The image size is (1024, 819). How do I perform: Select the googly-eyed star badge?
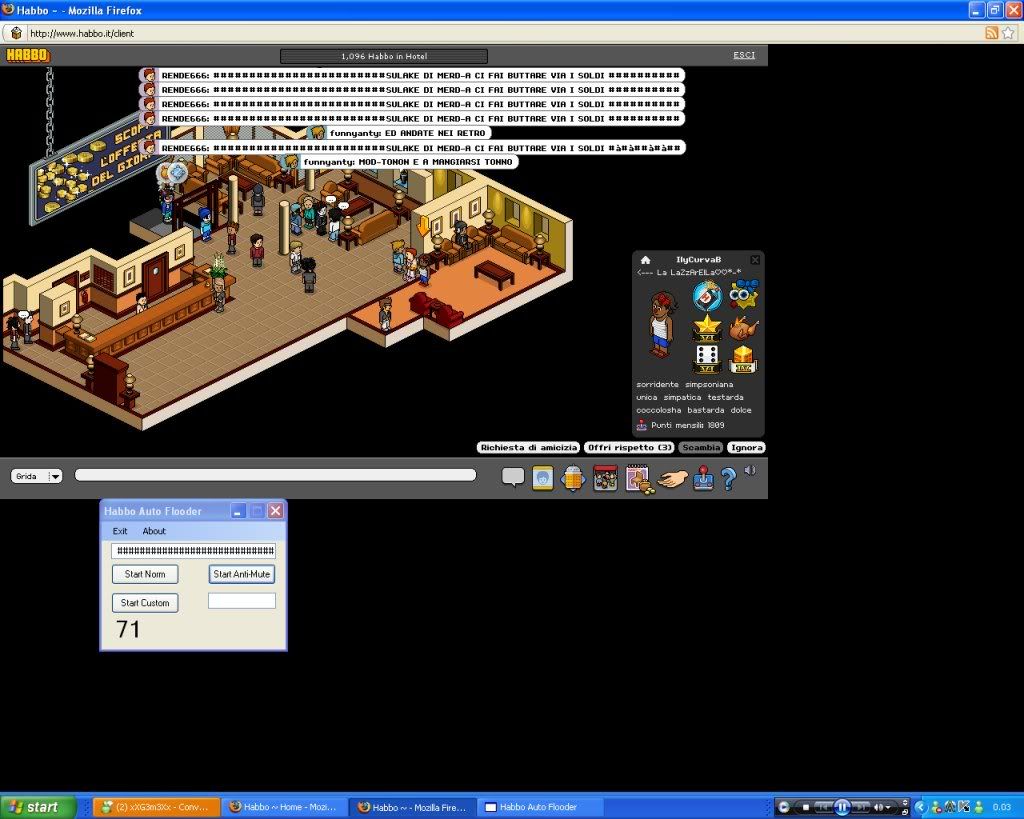click(x=743, y=295)
